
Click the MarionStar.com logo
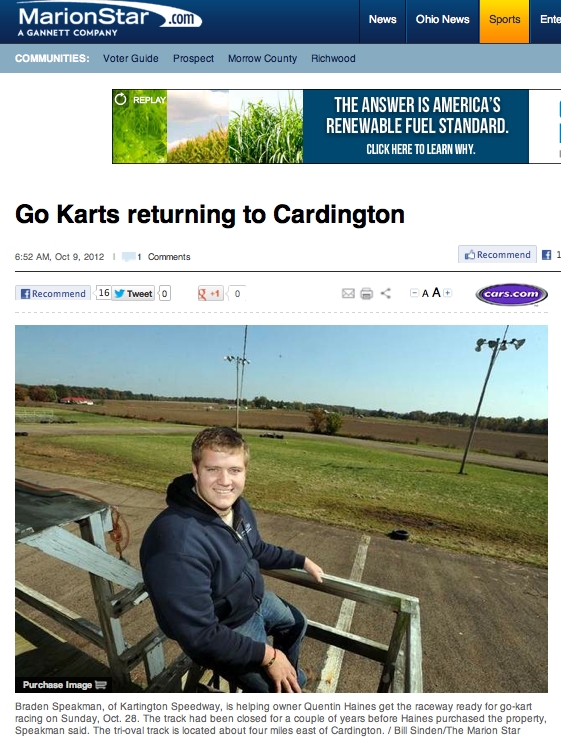click(109, 20)
